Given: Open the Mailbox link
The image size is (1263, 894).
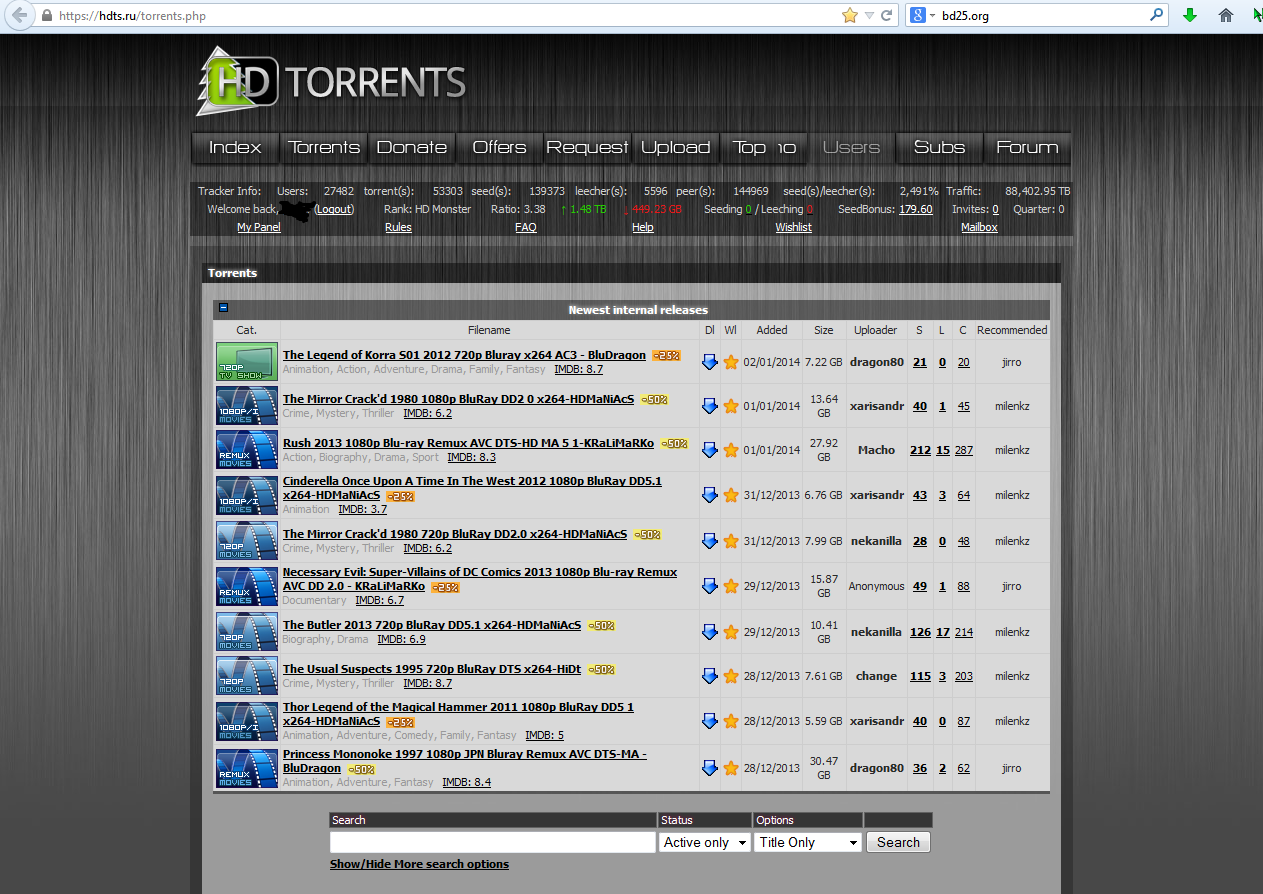Looking at the screenshot, I should 979,227.
